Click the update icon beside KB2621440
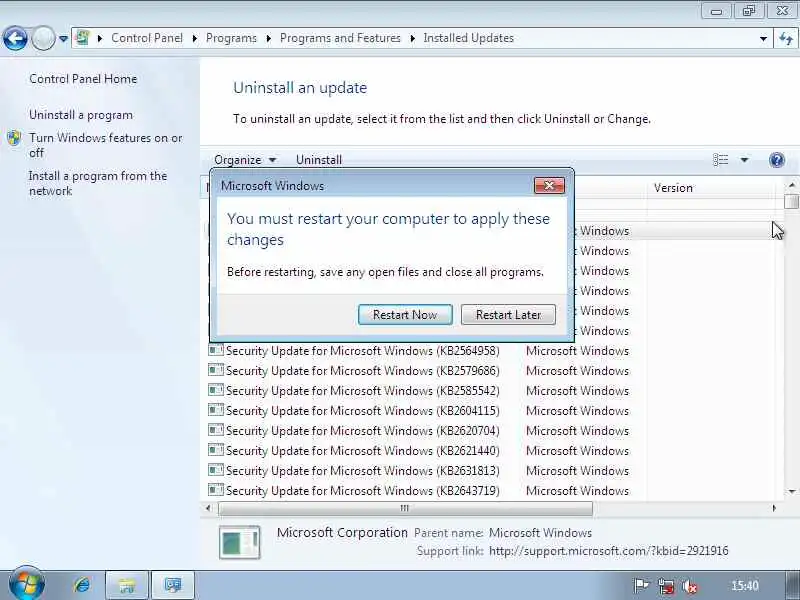 click(x=216, y=449)
